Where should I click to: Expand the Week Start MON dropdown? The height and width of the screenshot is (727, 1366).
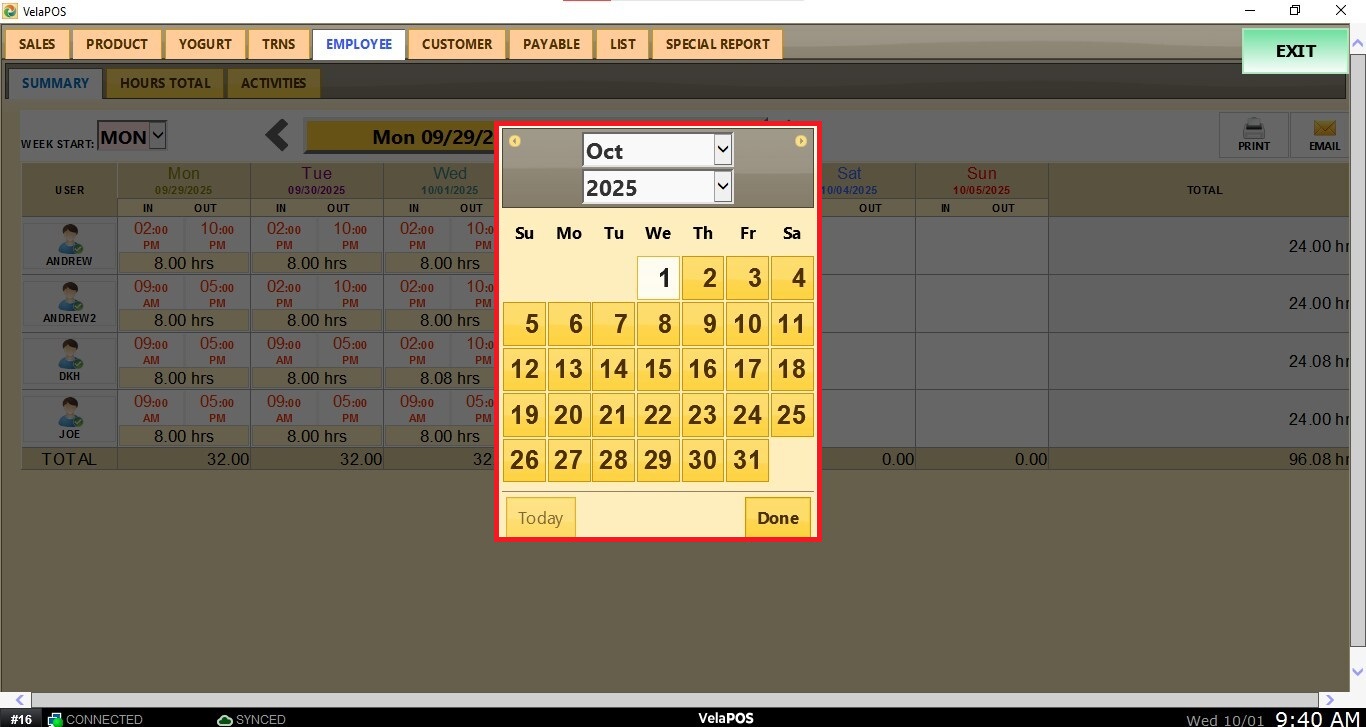point(157,137)
